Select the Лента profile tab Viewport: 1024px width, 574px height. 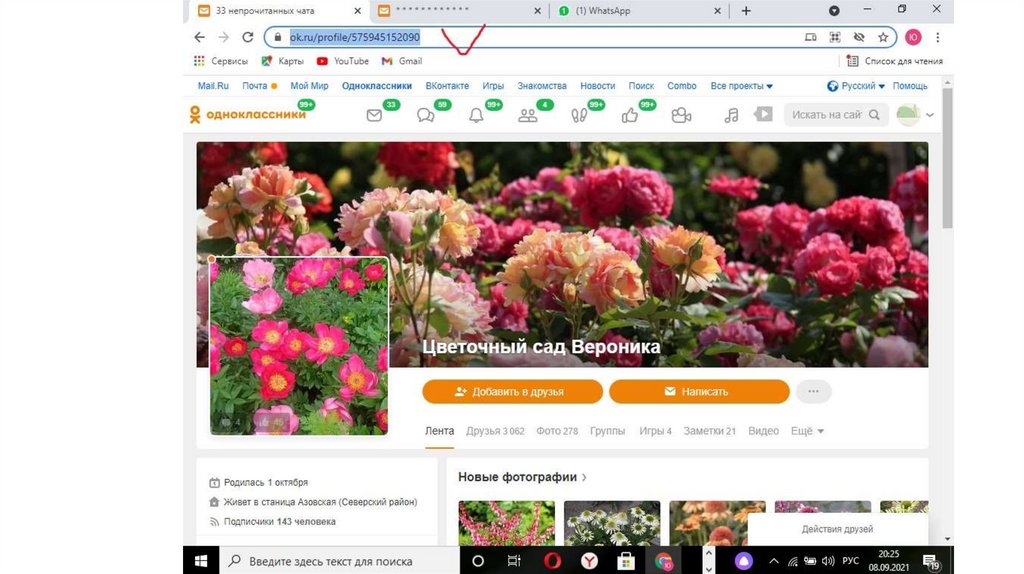coord(440,431)
